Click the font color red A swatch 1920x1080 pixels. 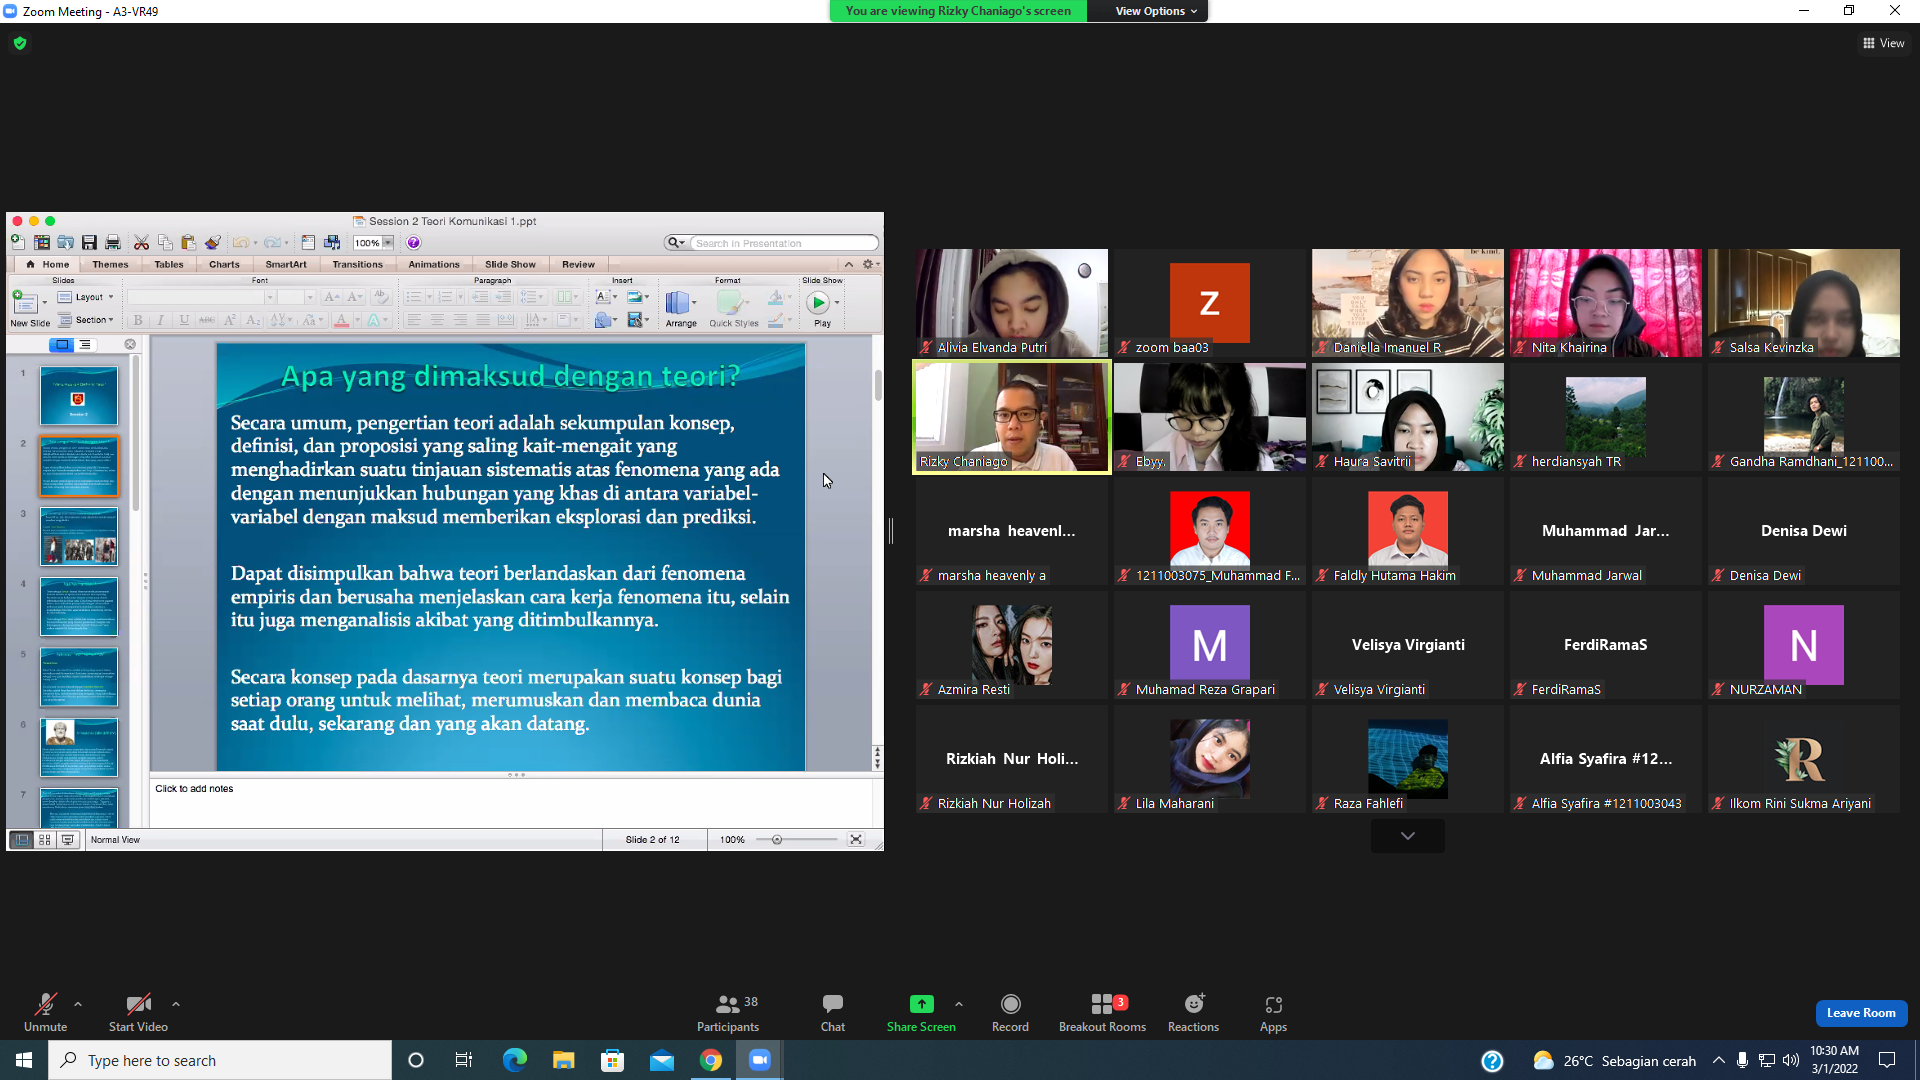coord(341,320)
